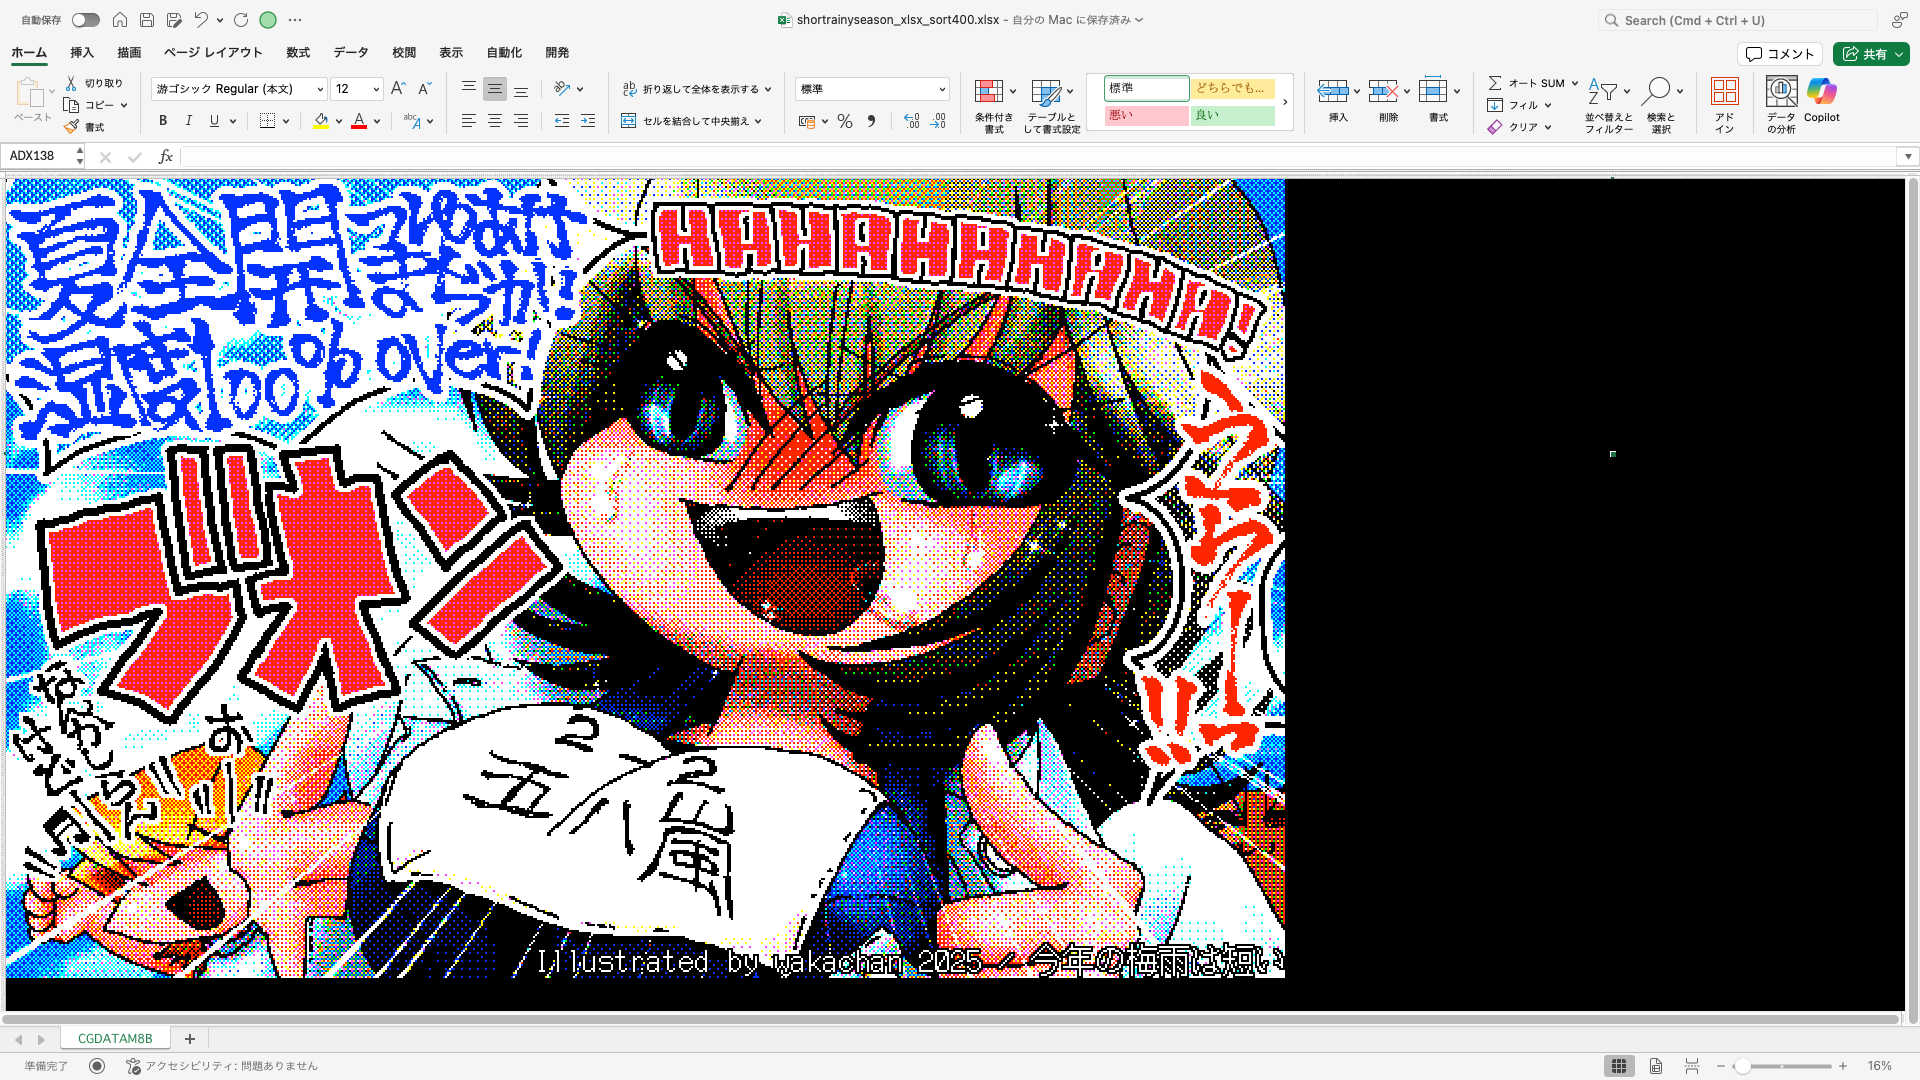Click the Save As icon with pencil

[174, 20]
